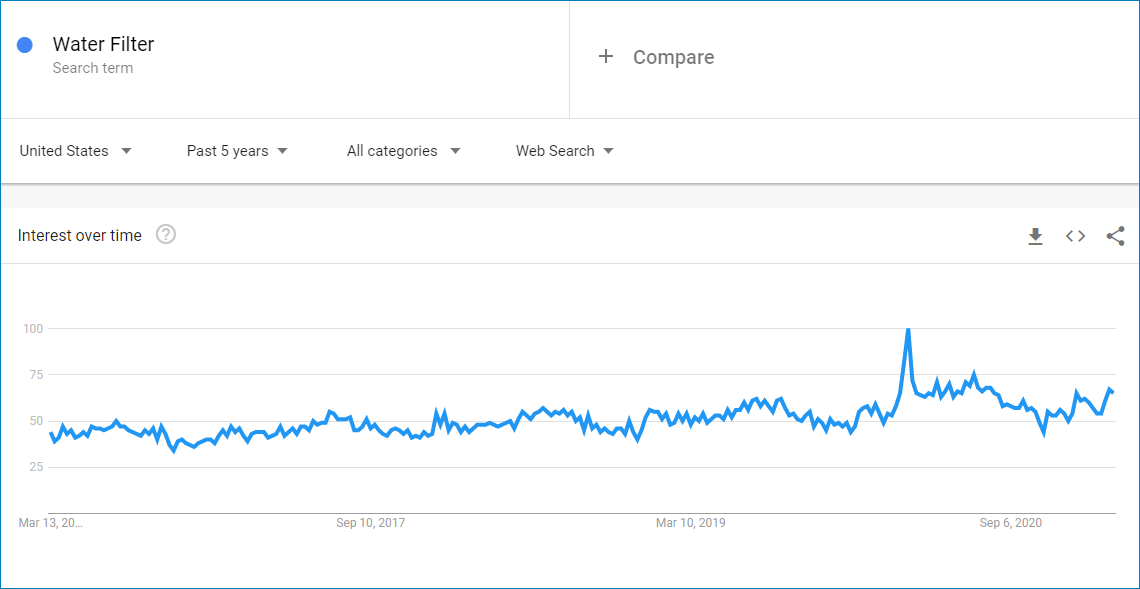Change the Past 5 years time range
This screenshot has height=589, width=1140.
click(227, 150)
